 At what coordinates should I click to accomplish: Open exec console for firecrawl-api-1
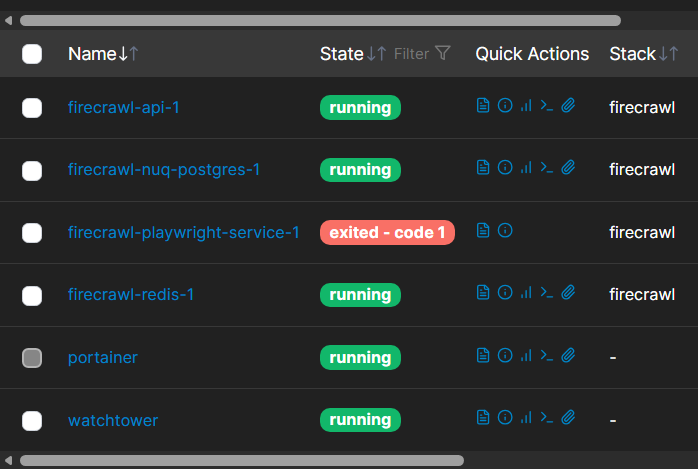click(546, 107)
